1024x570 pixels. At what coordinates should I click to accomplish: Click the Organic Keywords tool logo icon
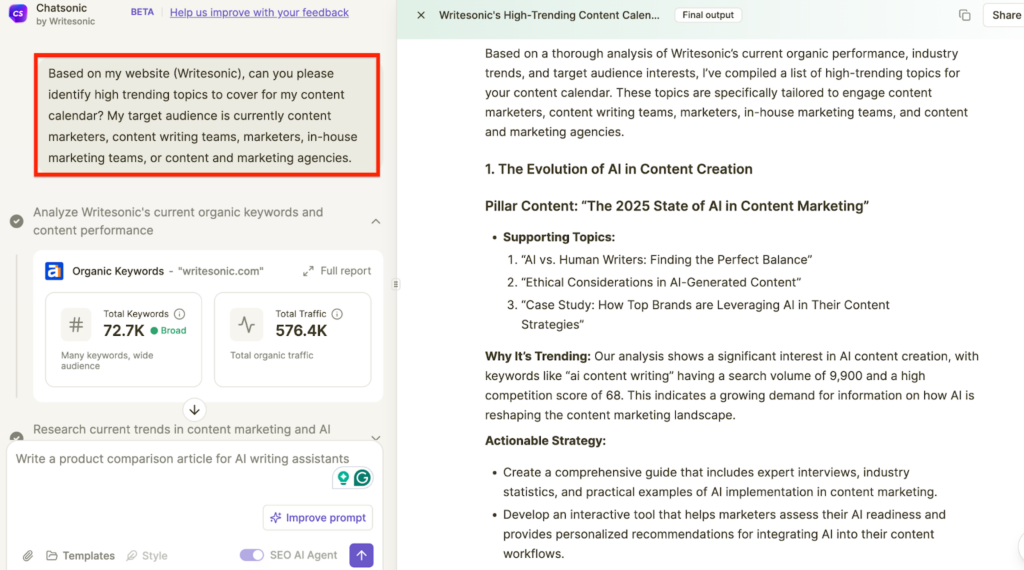coord(54,271)
